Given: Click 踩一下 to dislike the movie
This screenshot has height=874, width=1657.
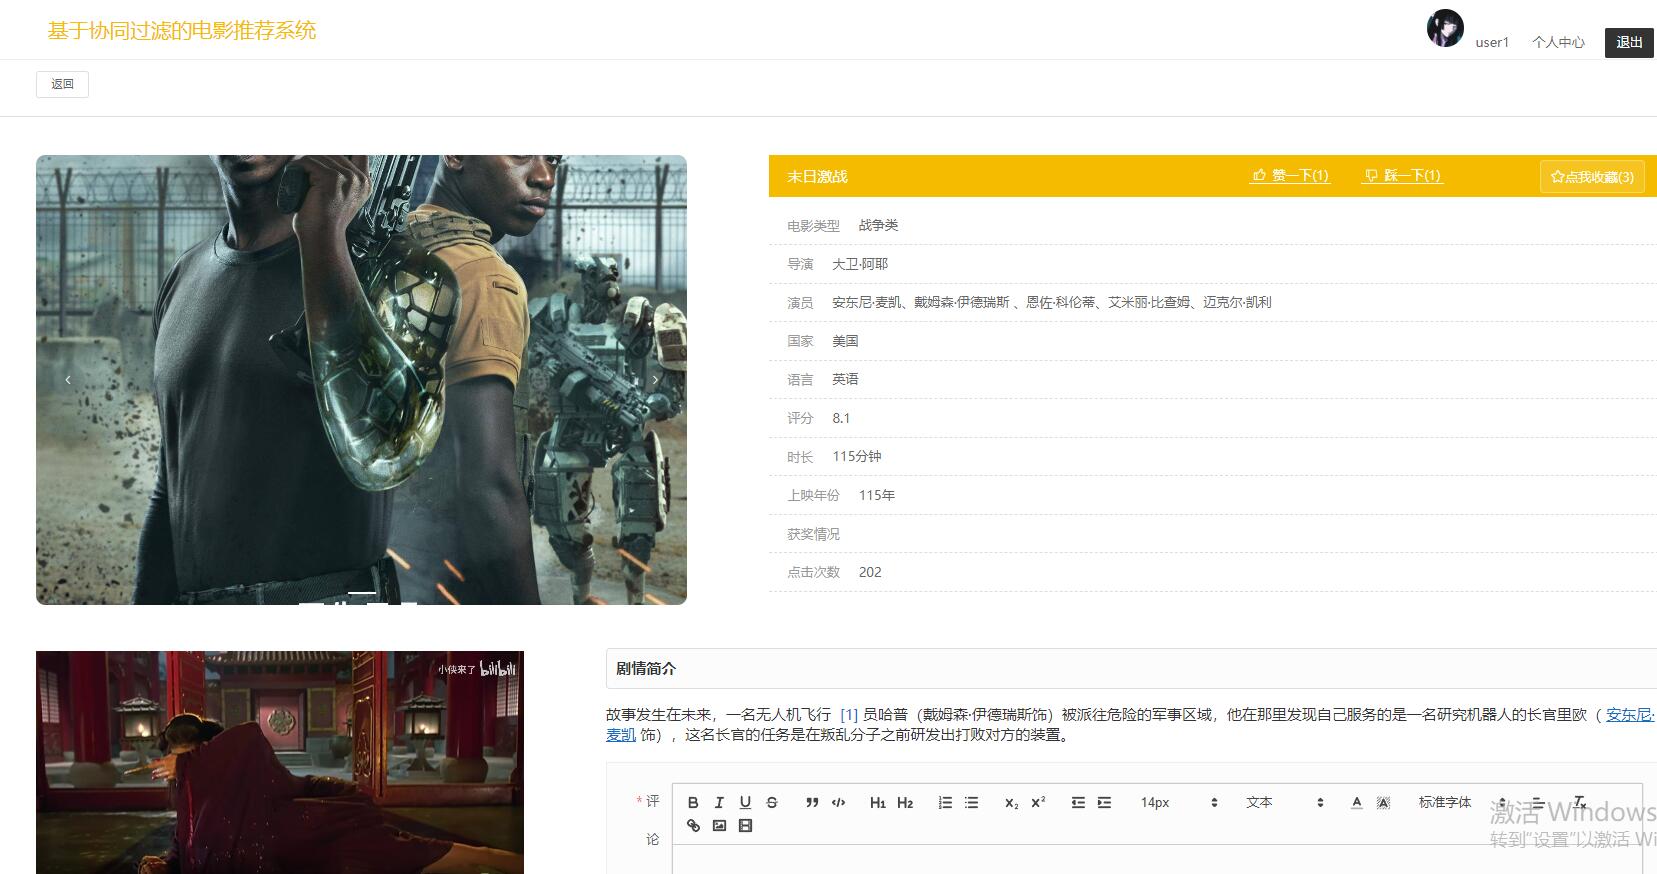Looking at the screenshot, I should [1403, 176].
